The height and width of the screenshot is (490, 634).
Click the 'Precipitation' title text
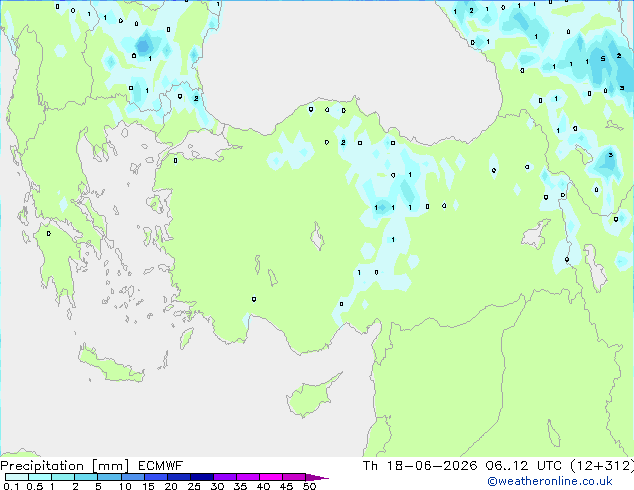point(42,466)
